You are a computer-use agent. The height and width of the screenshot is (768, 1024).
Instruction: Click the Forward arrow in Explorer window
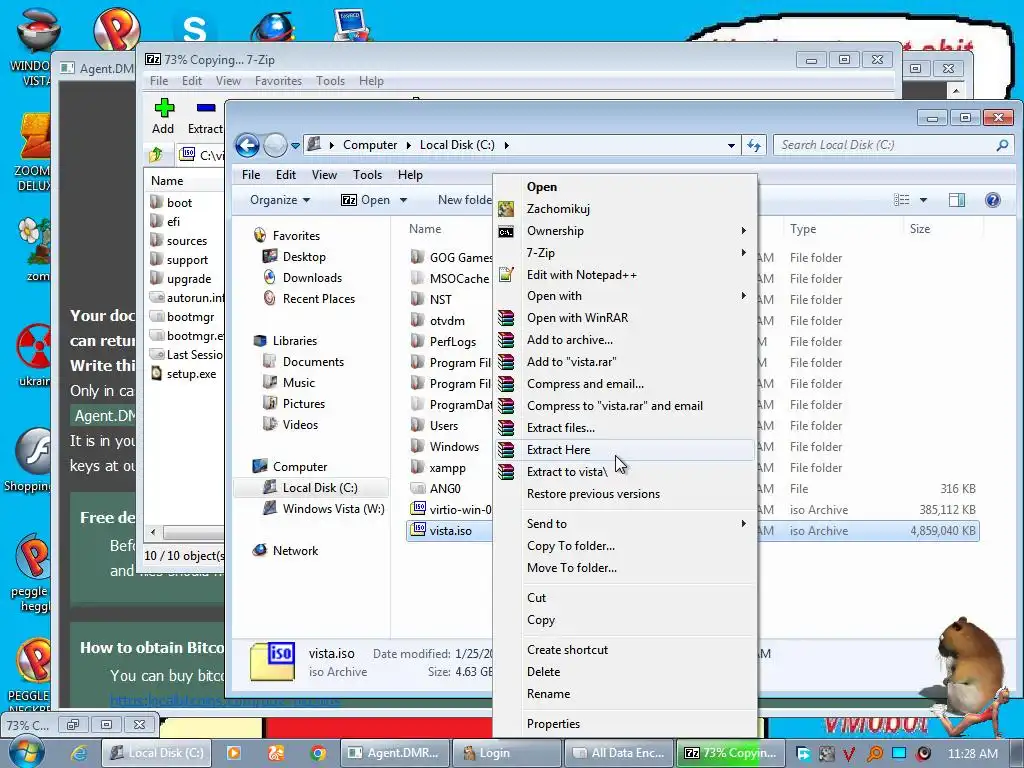click(275, 145)
